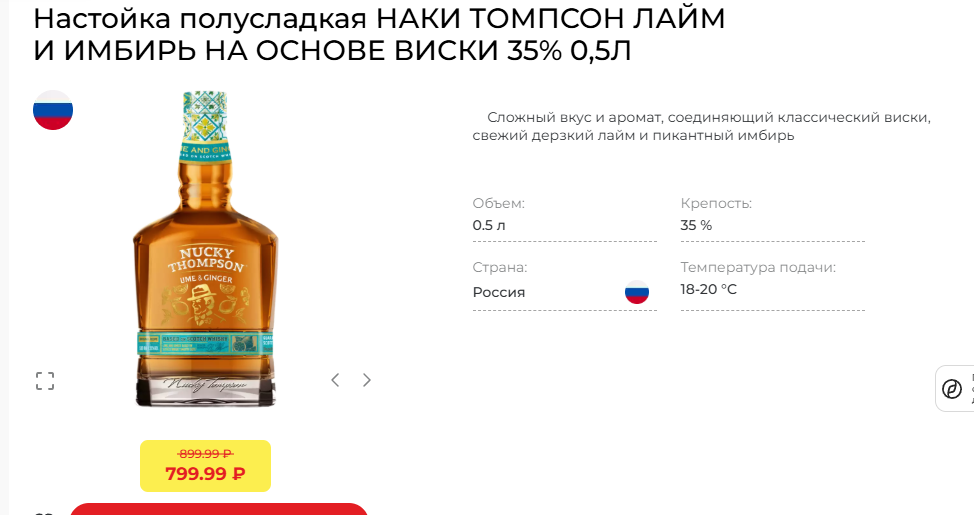Click the red button below the price

(219, 509)
